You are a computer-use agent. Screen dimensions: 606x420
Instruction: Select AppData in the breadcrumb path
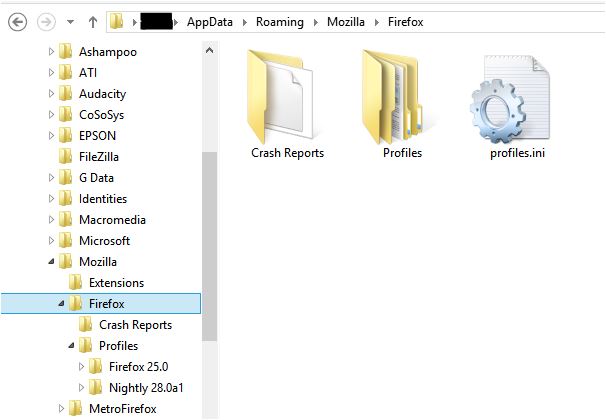point(209,22)
